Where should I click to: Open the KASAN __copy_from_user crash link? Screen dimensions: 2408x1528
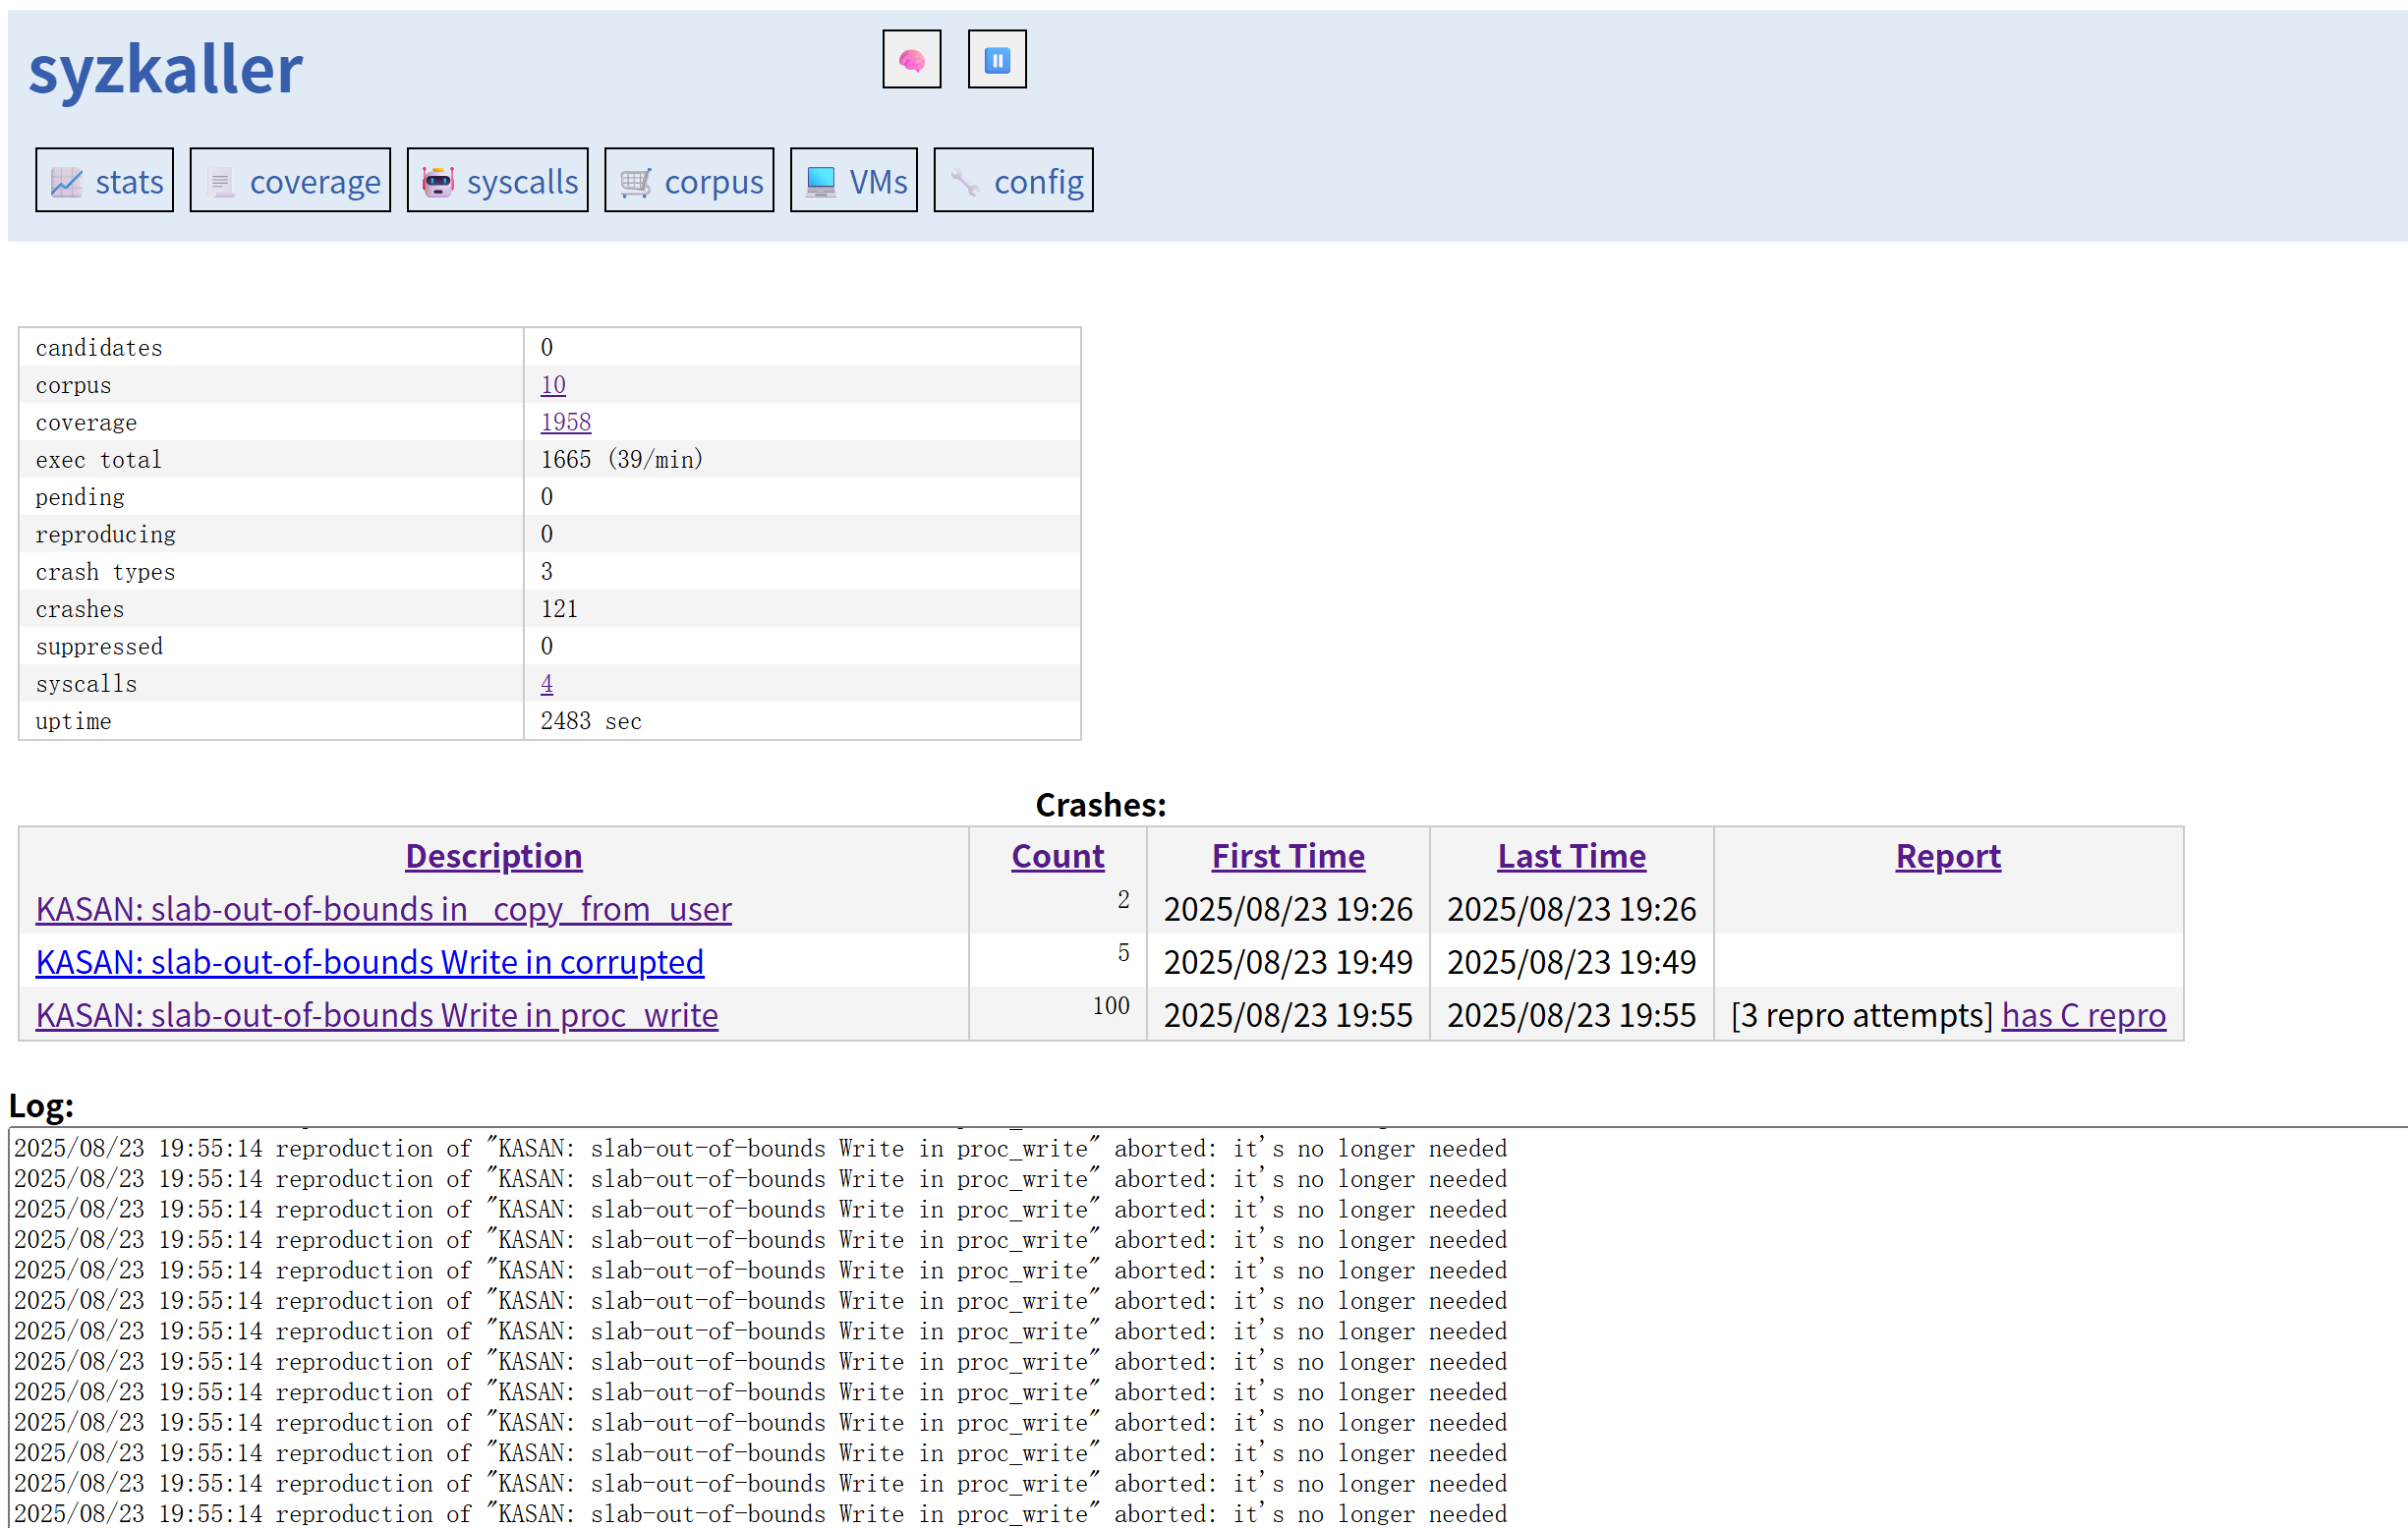point(384,909)
